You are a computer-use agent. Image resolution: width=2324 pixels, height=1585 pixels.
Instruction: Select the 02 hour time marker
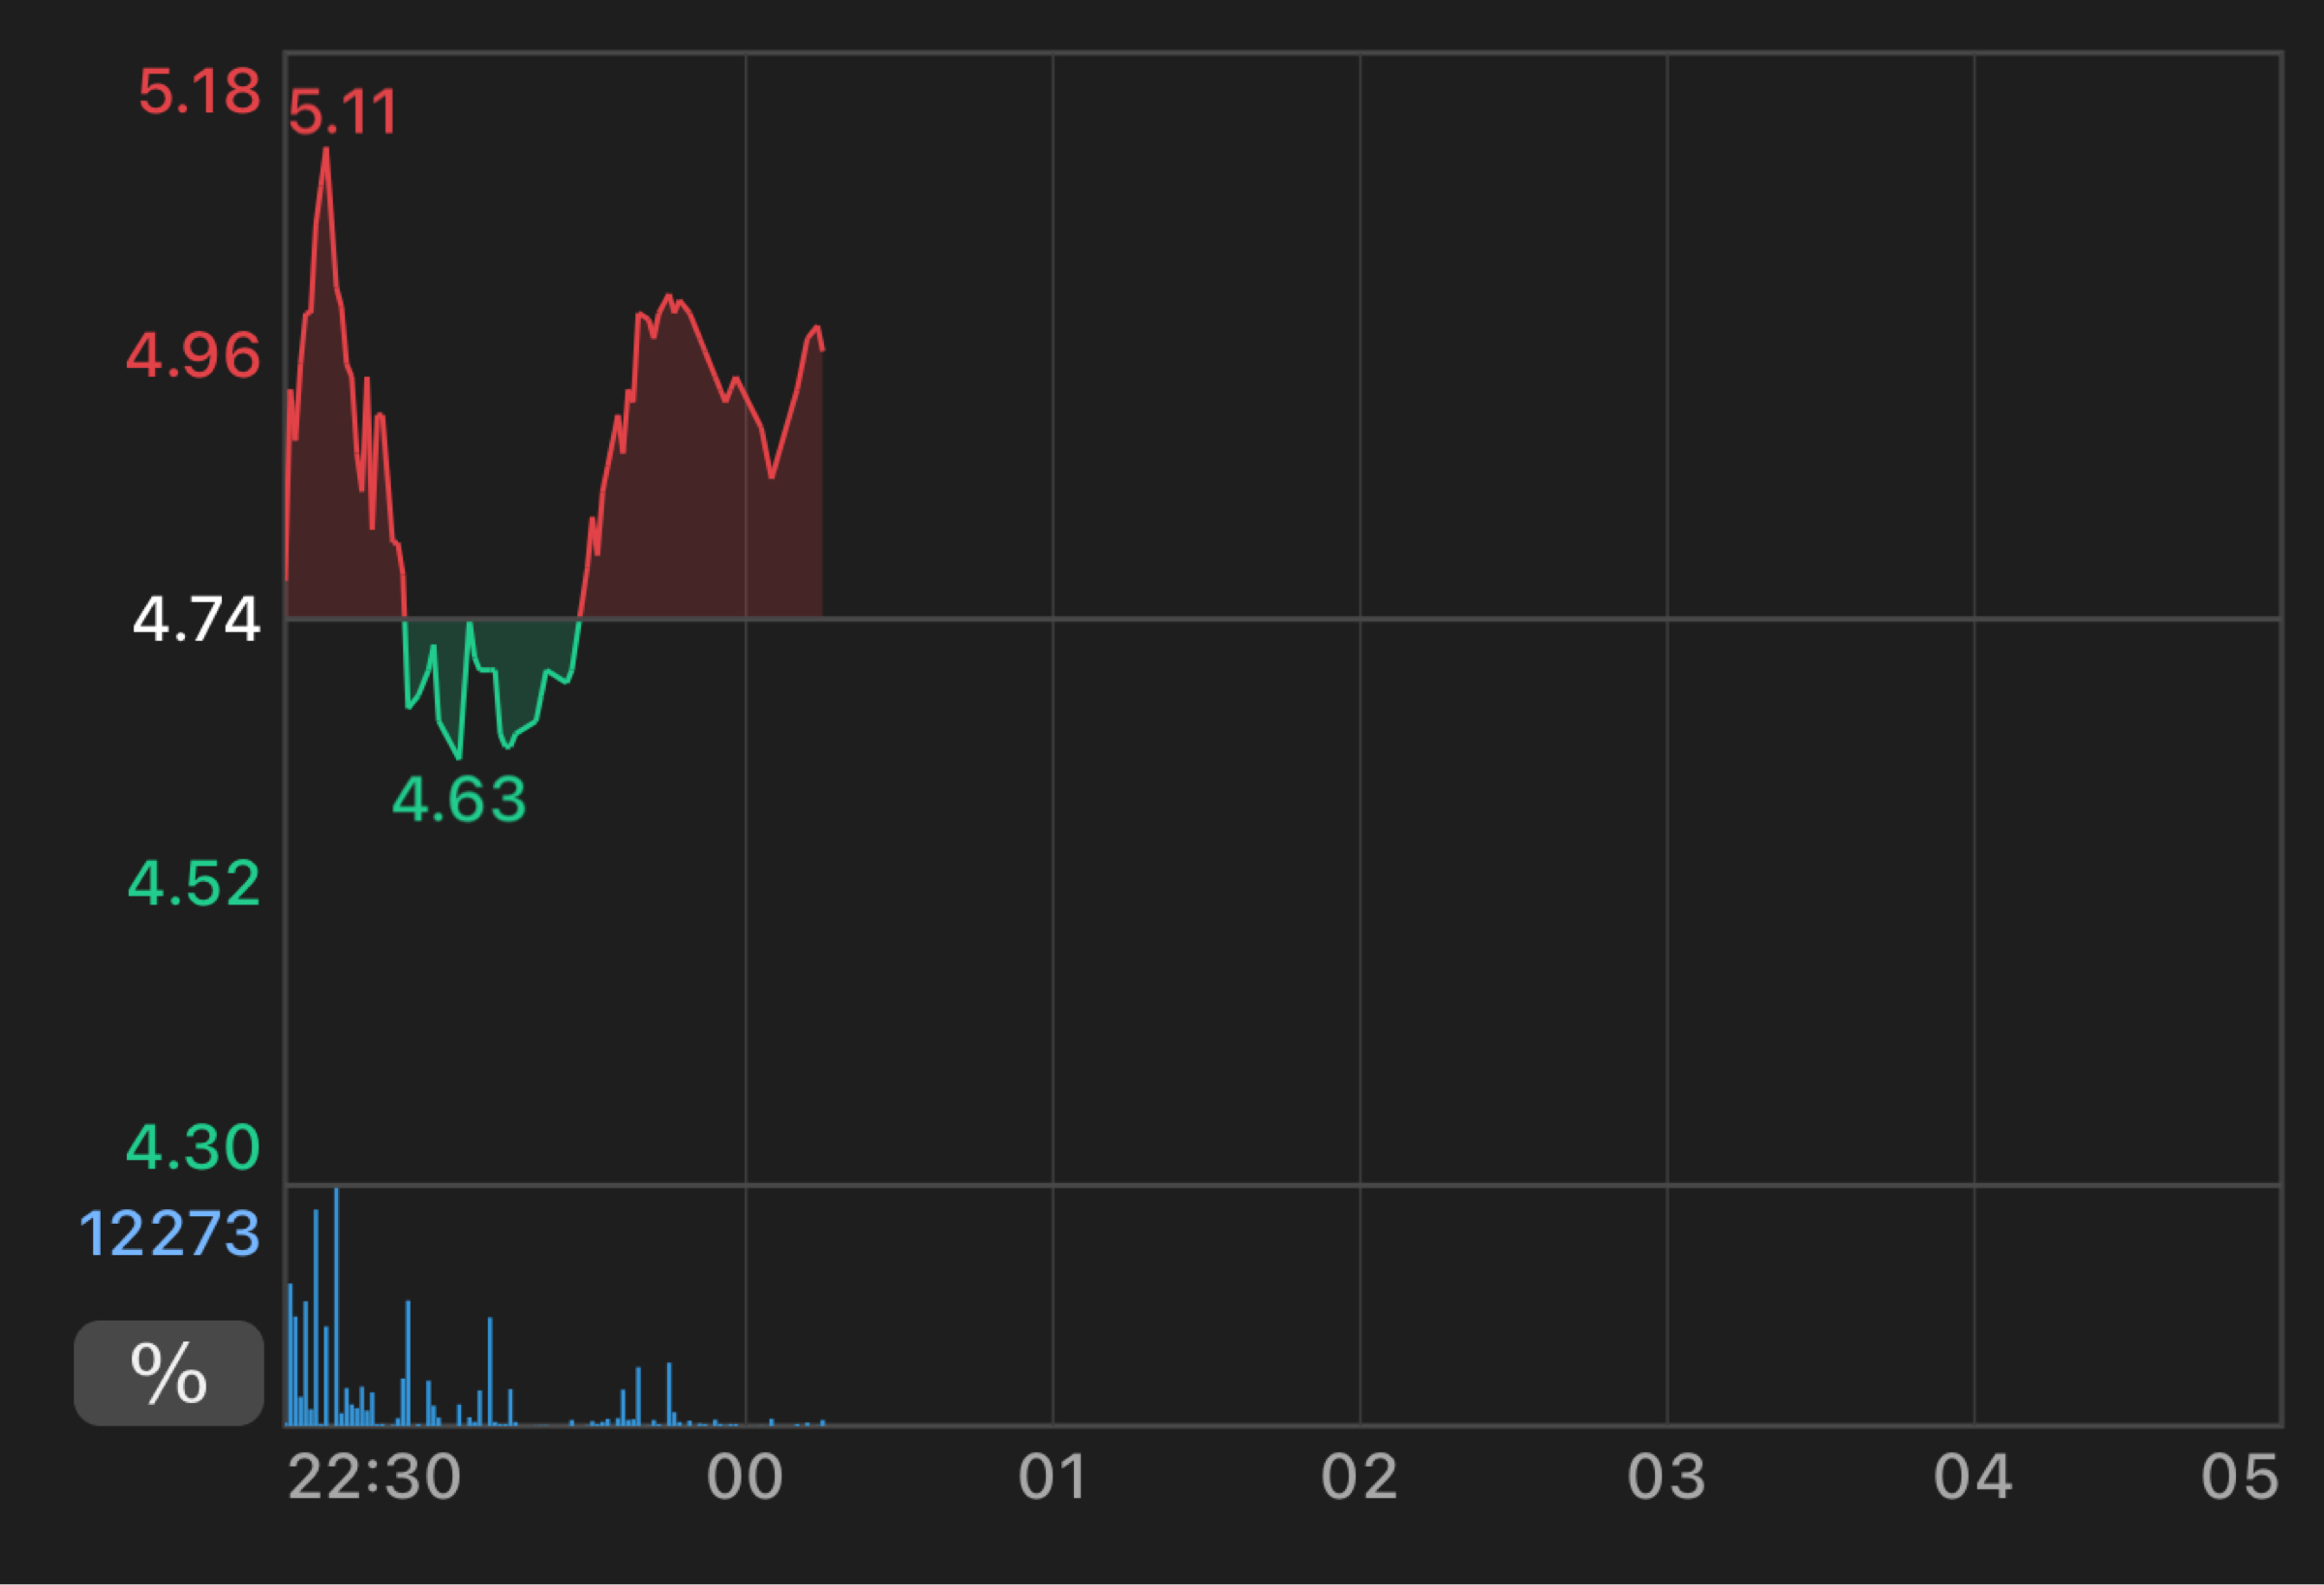[x=1359, y=1477]
